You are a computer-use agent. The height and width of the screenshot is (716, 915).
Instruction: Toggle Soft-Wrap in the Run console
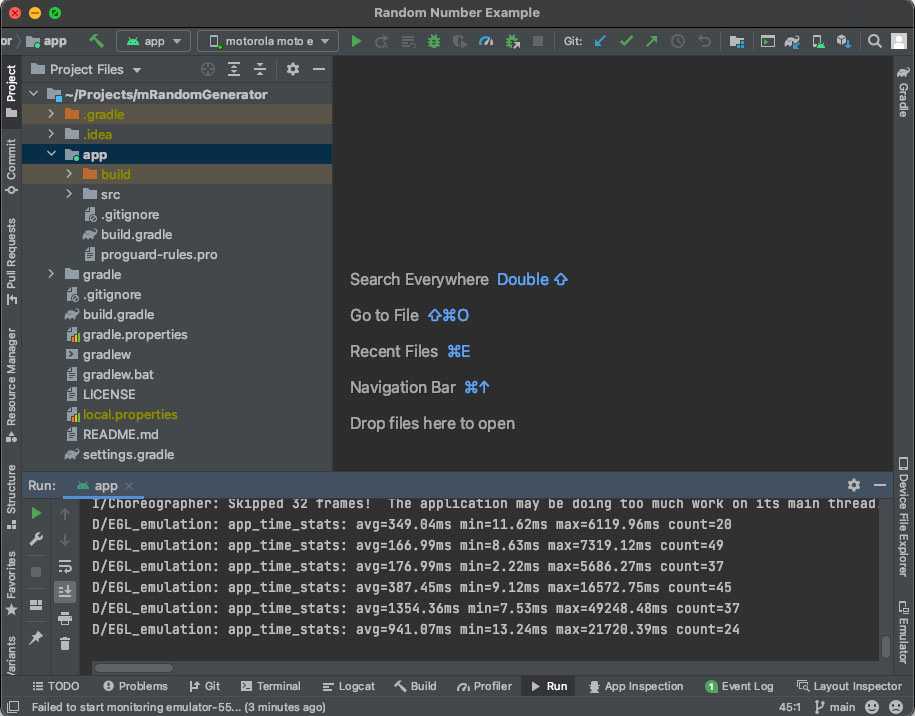tap(65, 566)
